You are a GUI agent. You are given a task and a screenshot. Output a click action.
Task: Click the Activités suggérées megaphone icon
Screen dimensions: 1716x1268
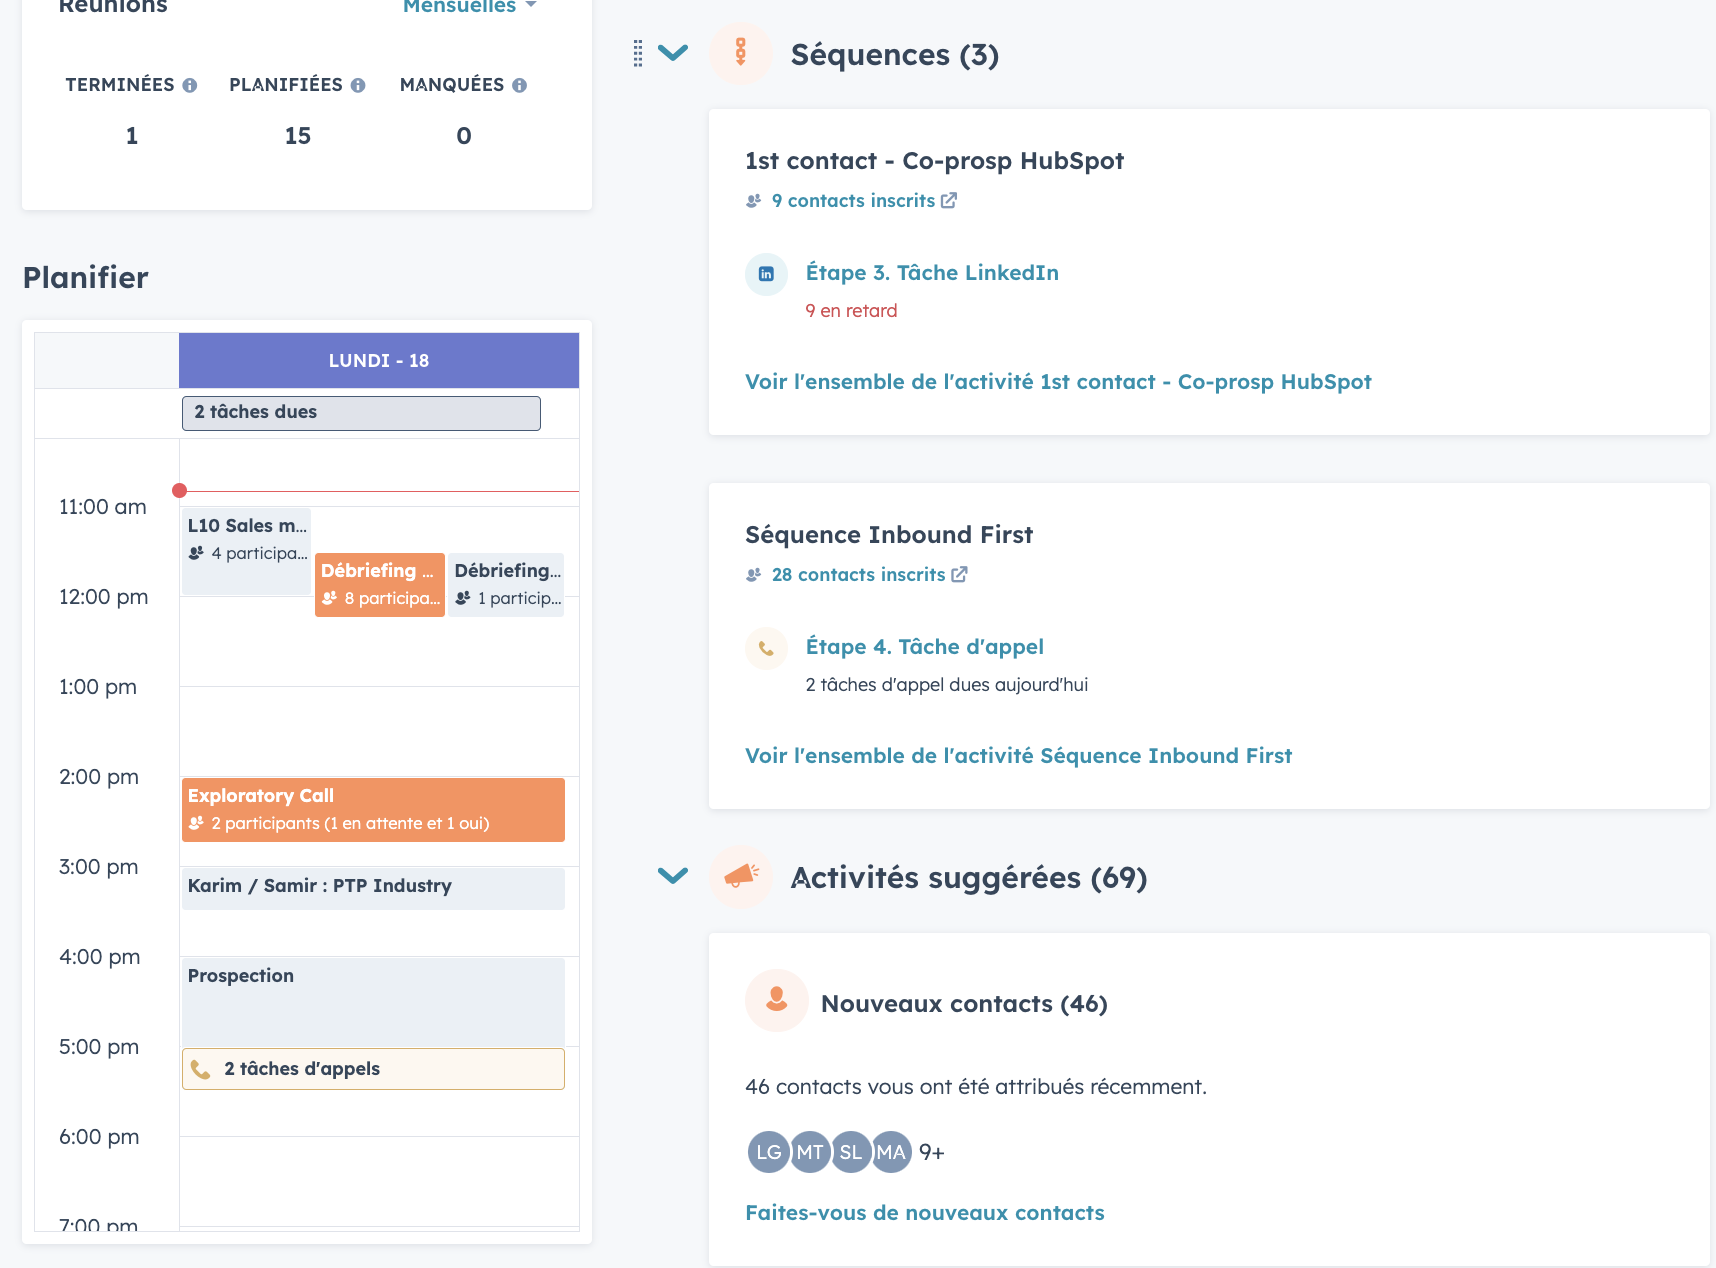tap(740, 876)
